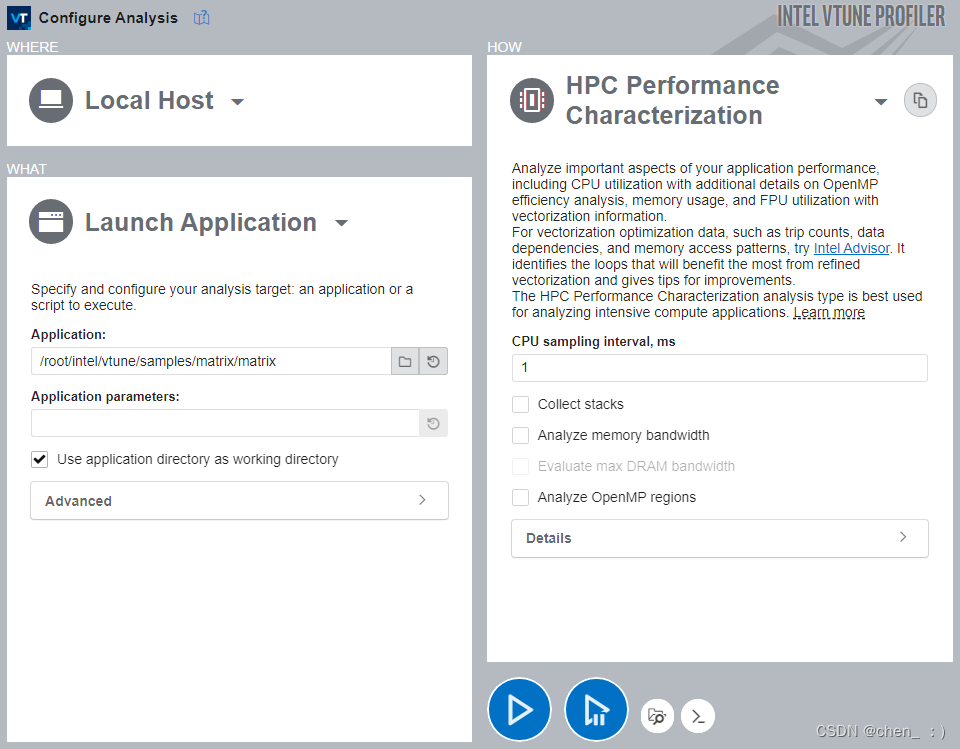Enable the Collect stacks option
Screen dimensions: 960x749
(520, 404)
